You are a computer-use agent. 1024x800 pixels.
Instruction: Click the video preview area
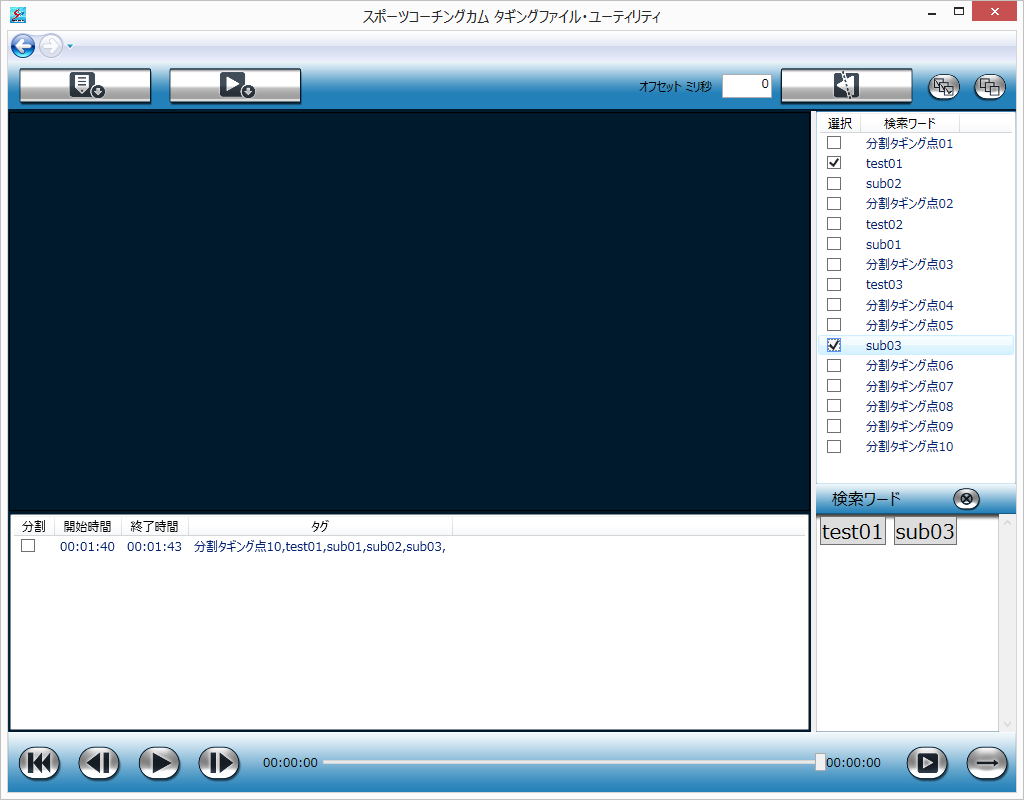tap(409, 312)
